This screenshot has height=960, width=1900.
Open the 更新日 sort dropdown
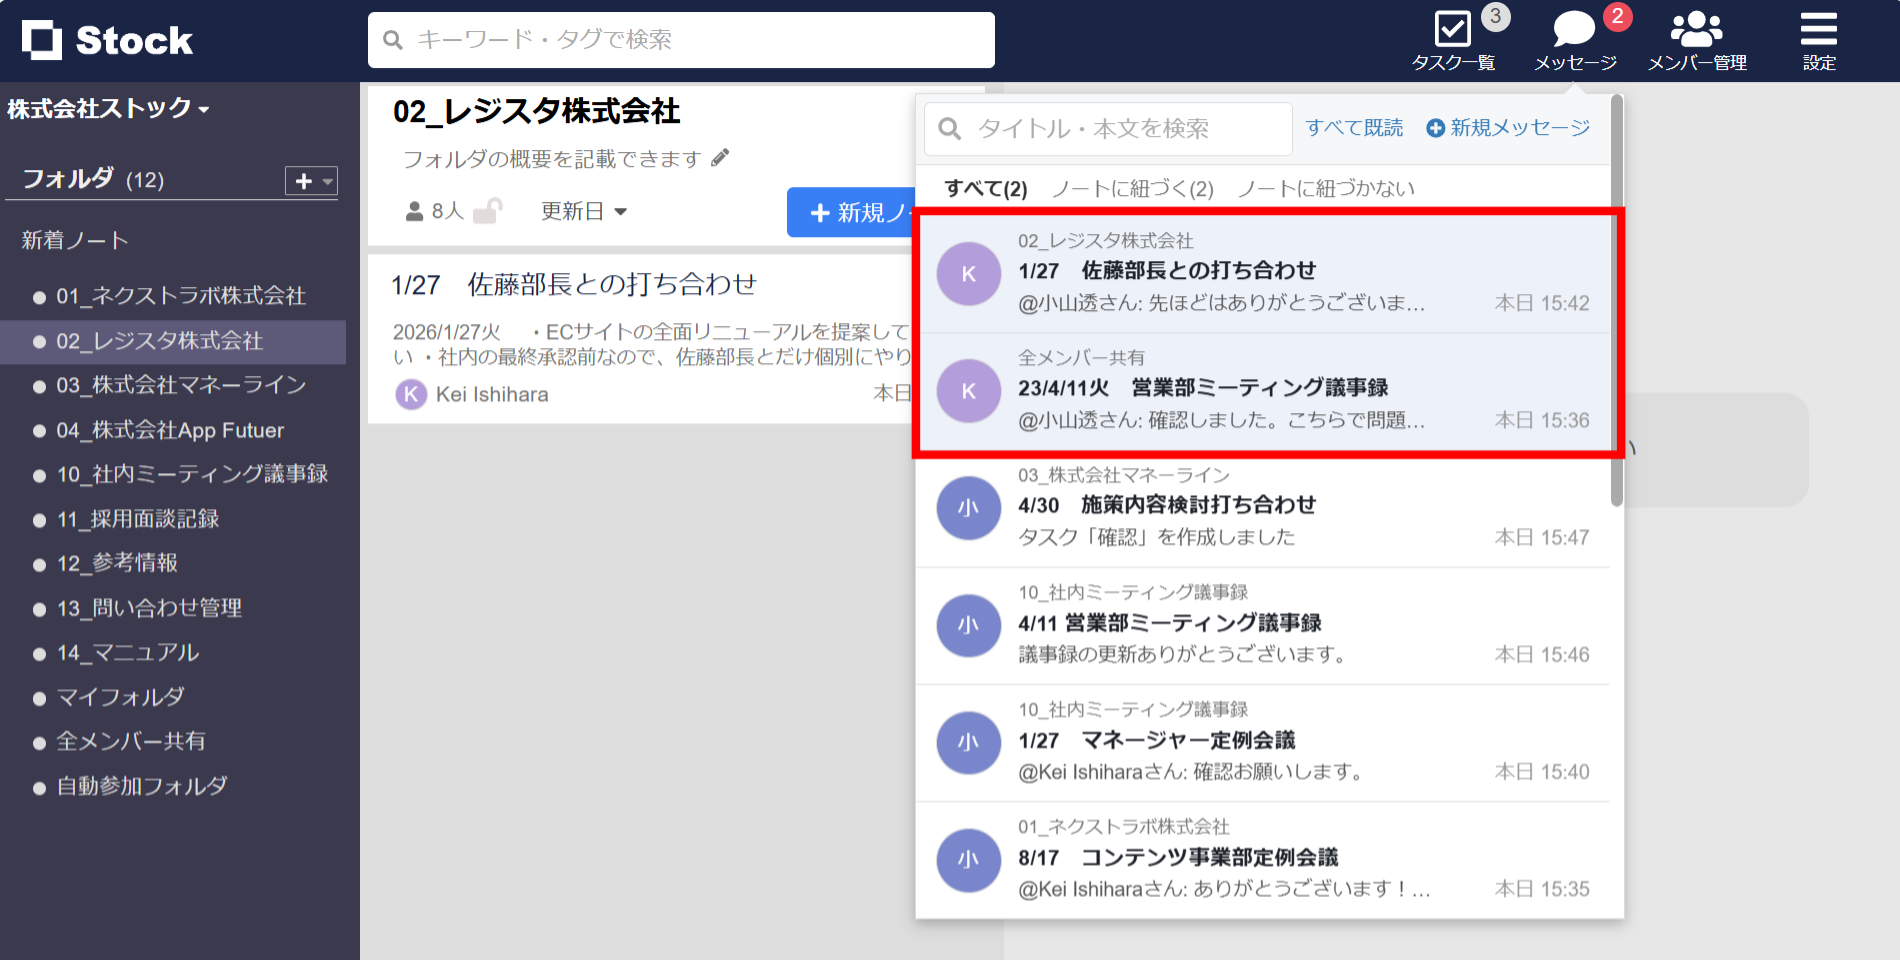(584, 211)
